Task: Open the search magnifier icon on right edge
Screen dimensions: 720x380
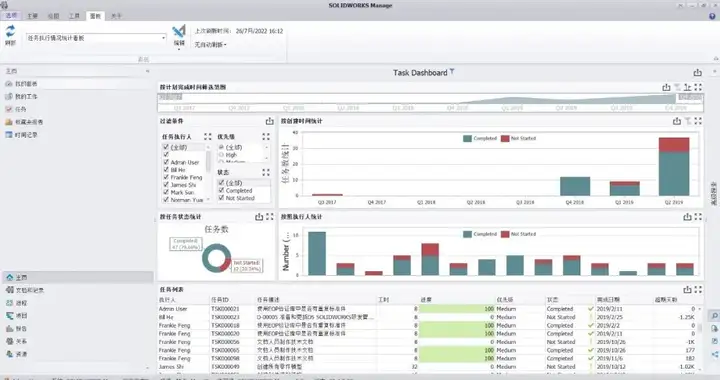Action: tap(714, 316)
